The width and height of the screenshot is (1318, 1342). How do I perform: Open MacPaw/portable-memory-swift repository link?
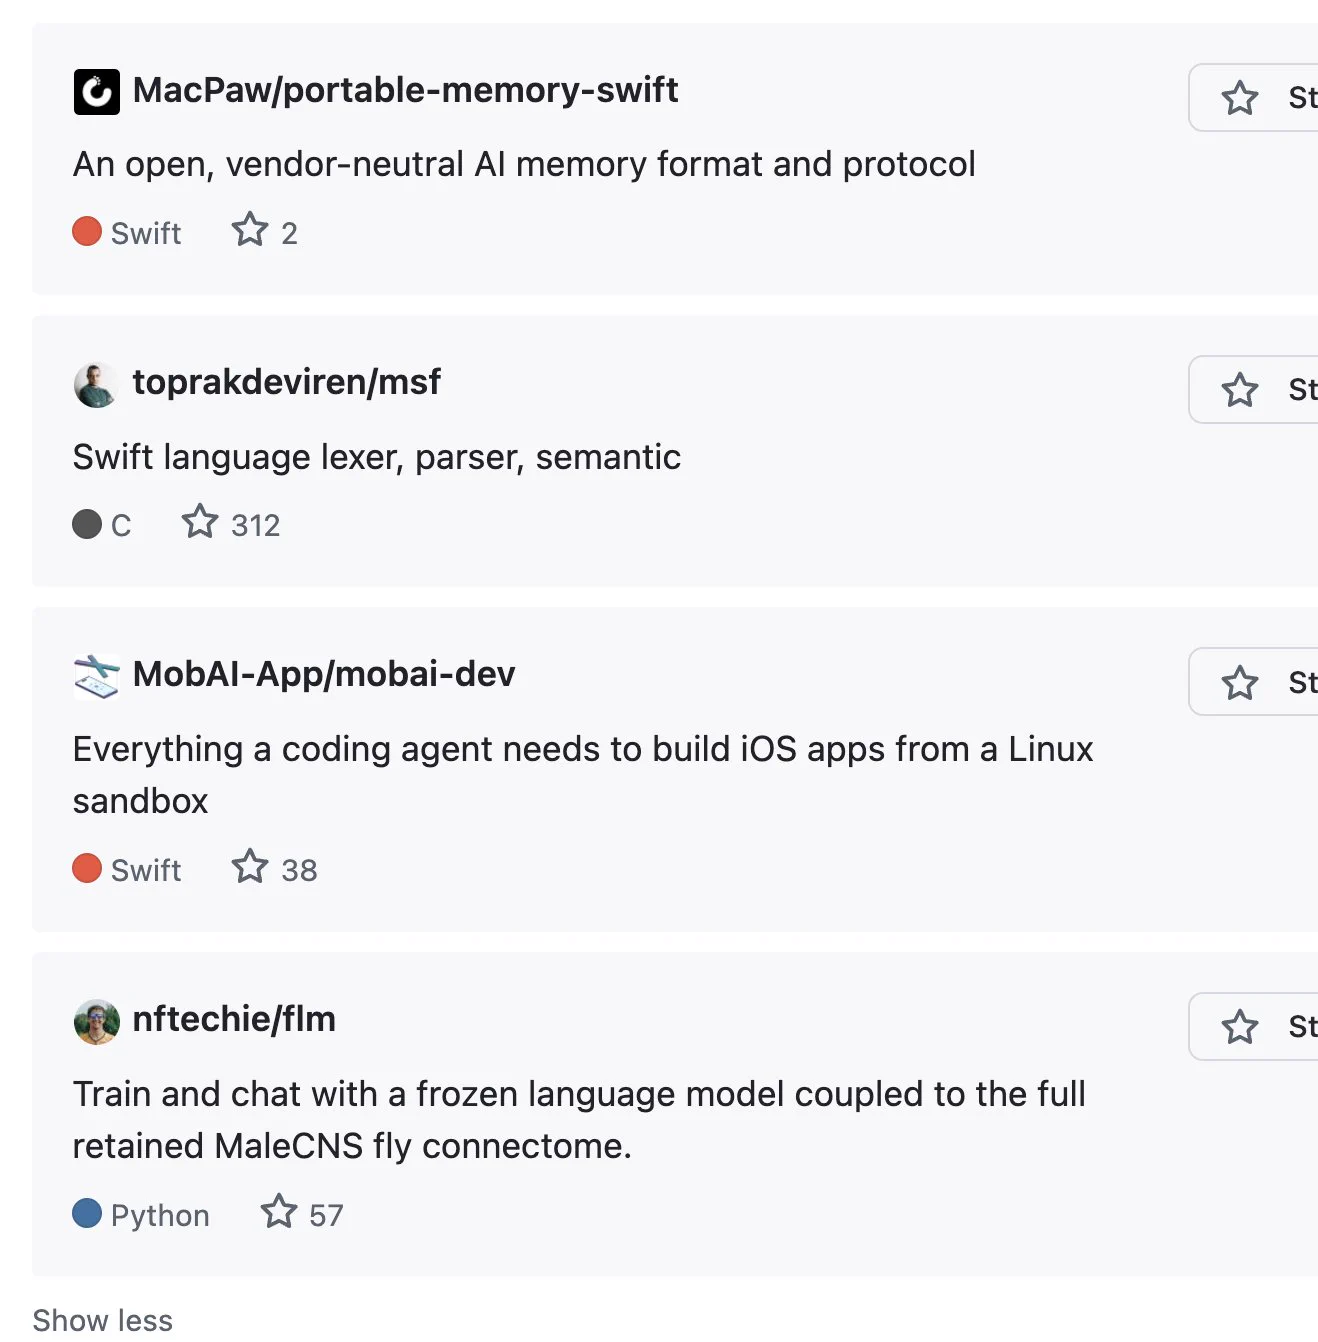[406, 90]
